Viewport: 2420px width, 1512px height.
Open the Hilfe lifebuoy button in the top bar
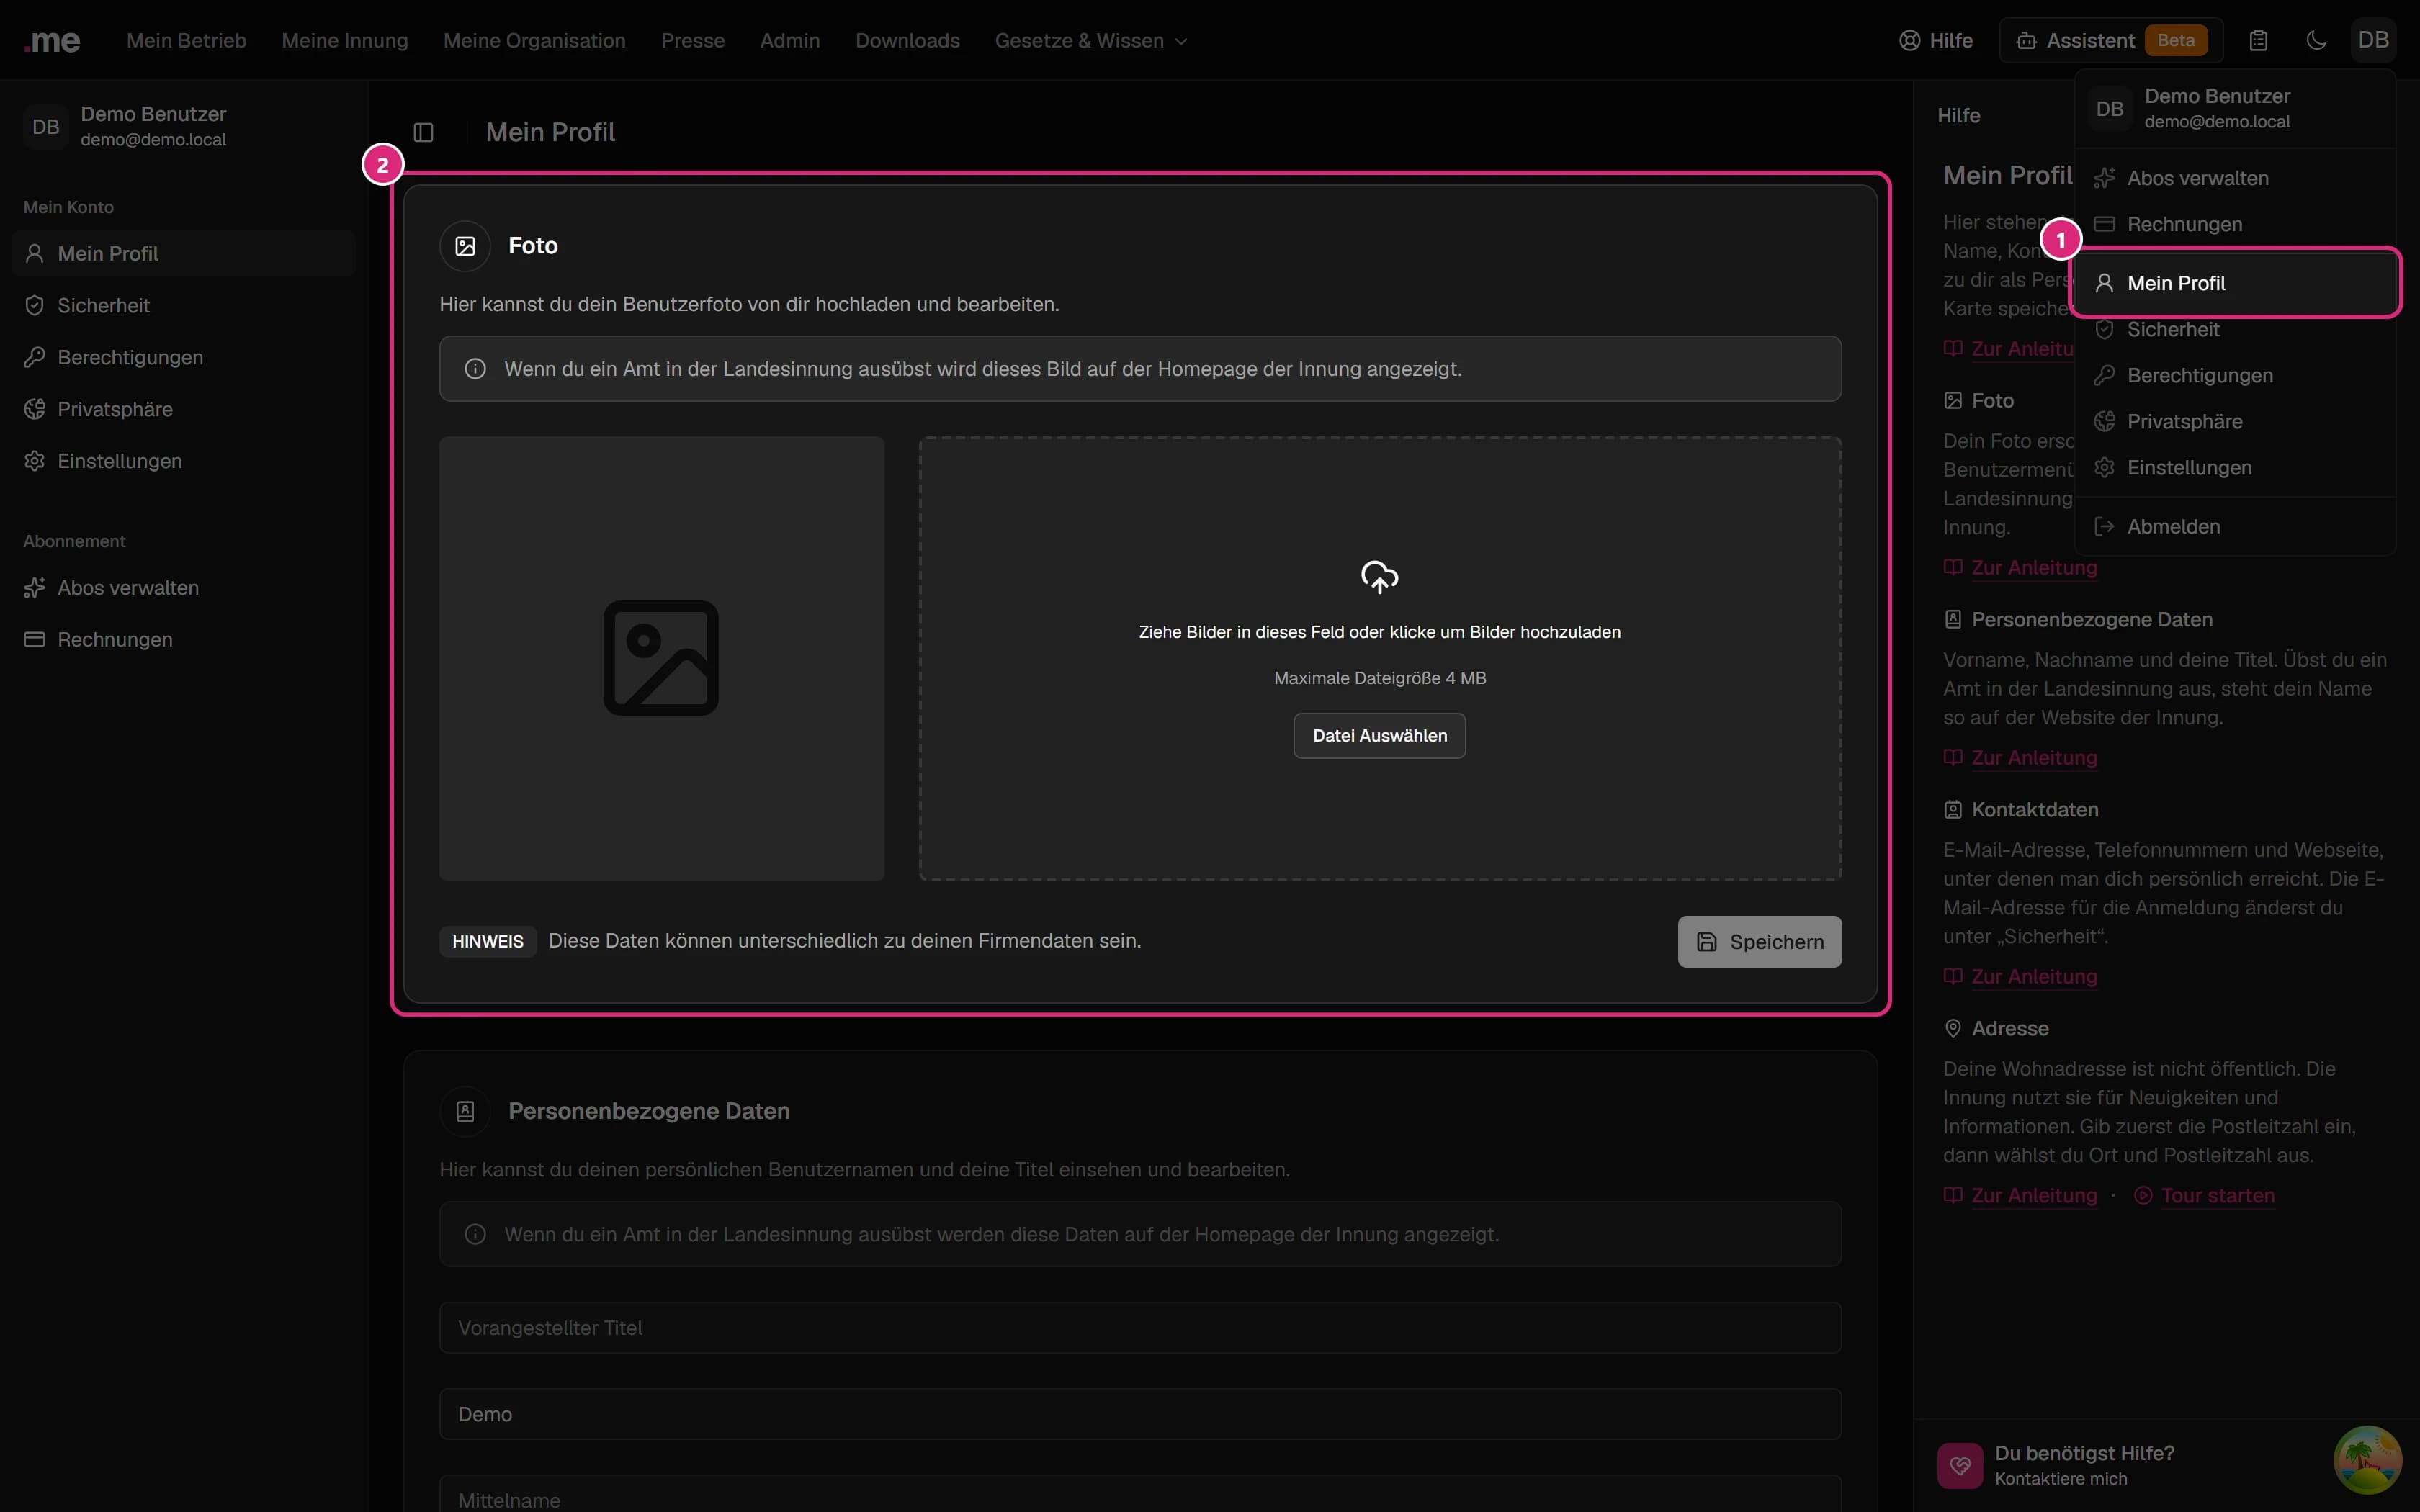pos(1936,41)
